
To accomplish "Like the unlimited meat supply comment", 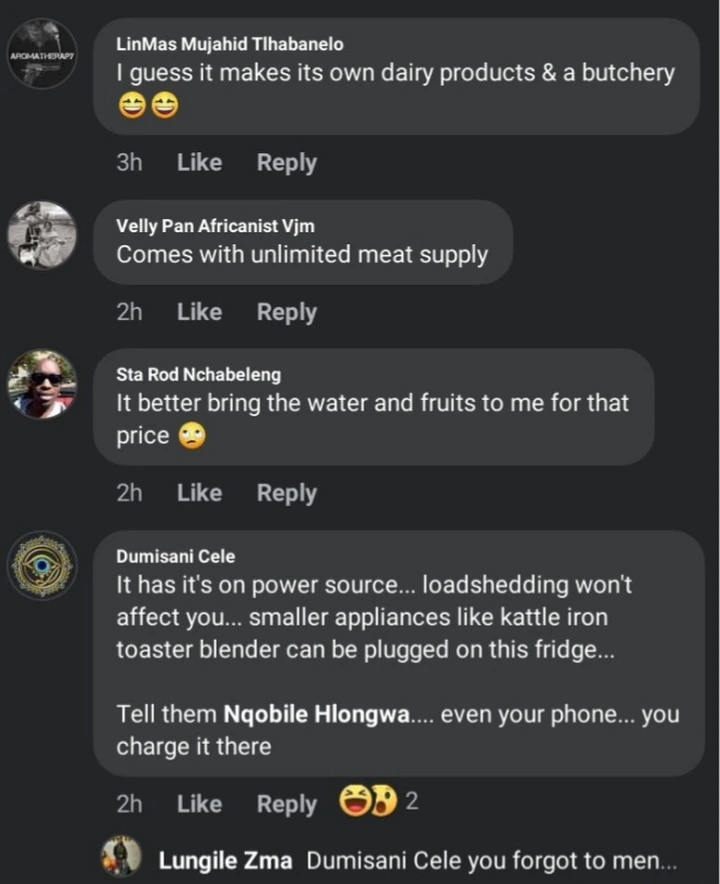I will click(200, 312).
